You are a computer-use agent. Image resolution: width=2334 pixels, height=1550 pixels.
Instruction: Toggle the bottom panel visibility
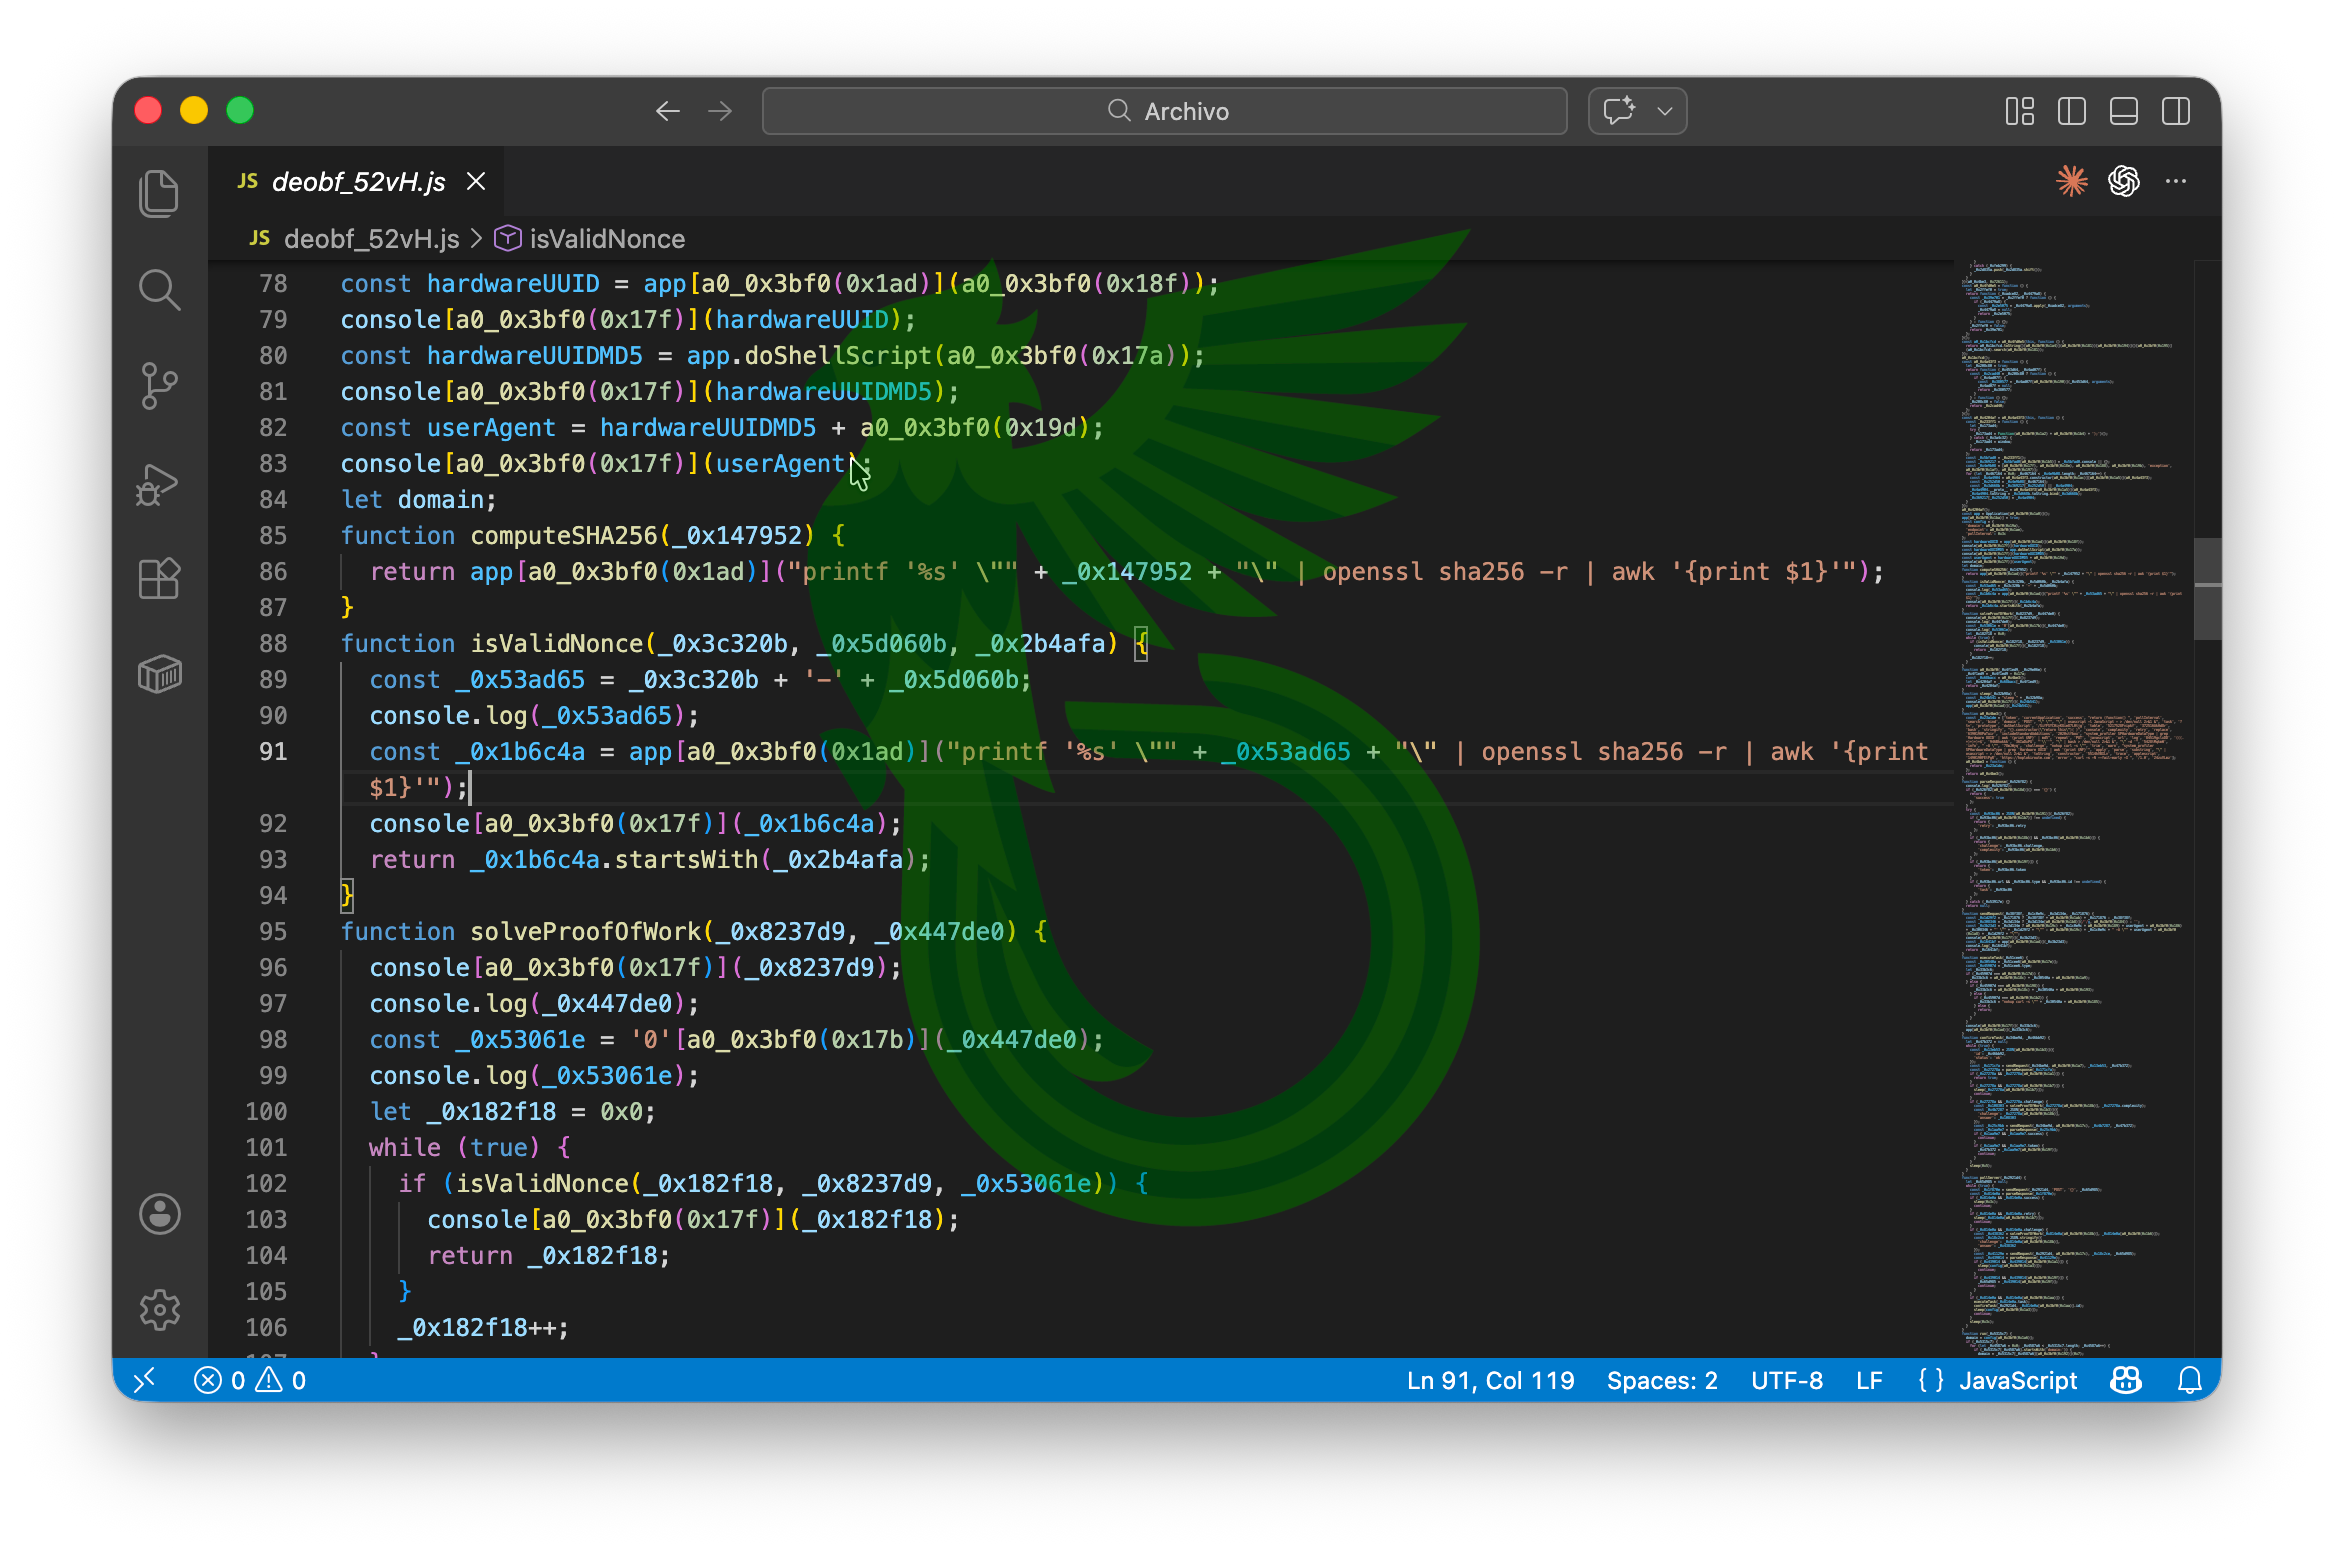point(2123,111)
